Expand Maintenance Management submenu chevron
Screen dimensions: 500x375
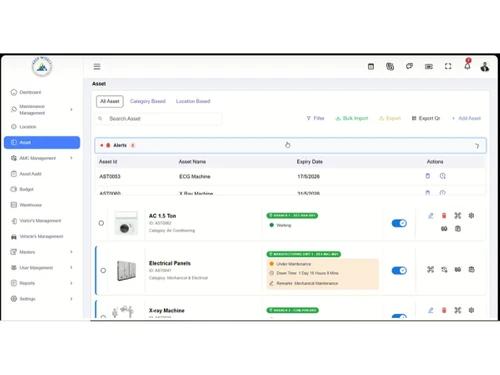[71, 109]
